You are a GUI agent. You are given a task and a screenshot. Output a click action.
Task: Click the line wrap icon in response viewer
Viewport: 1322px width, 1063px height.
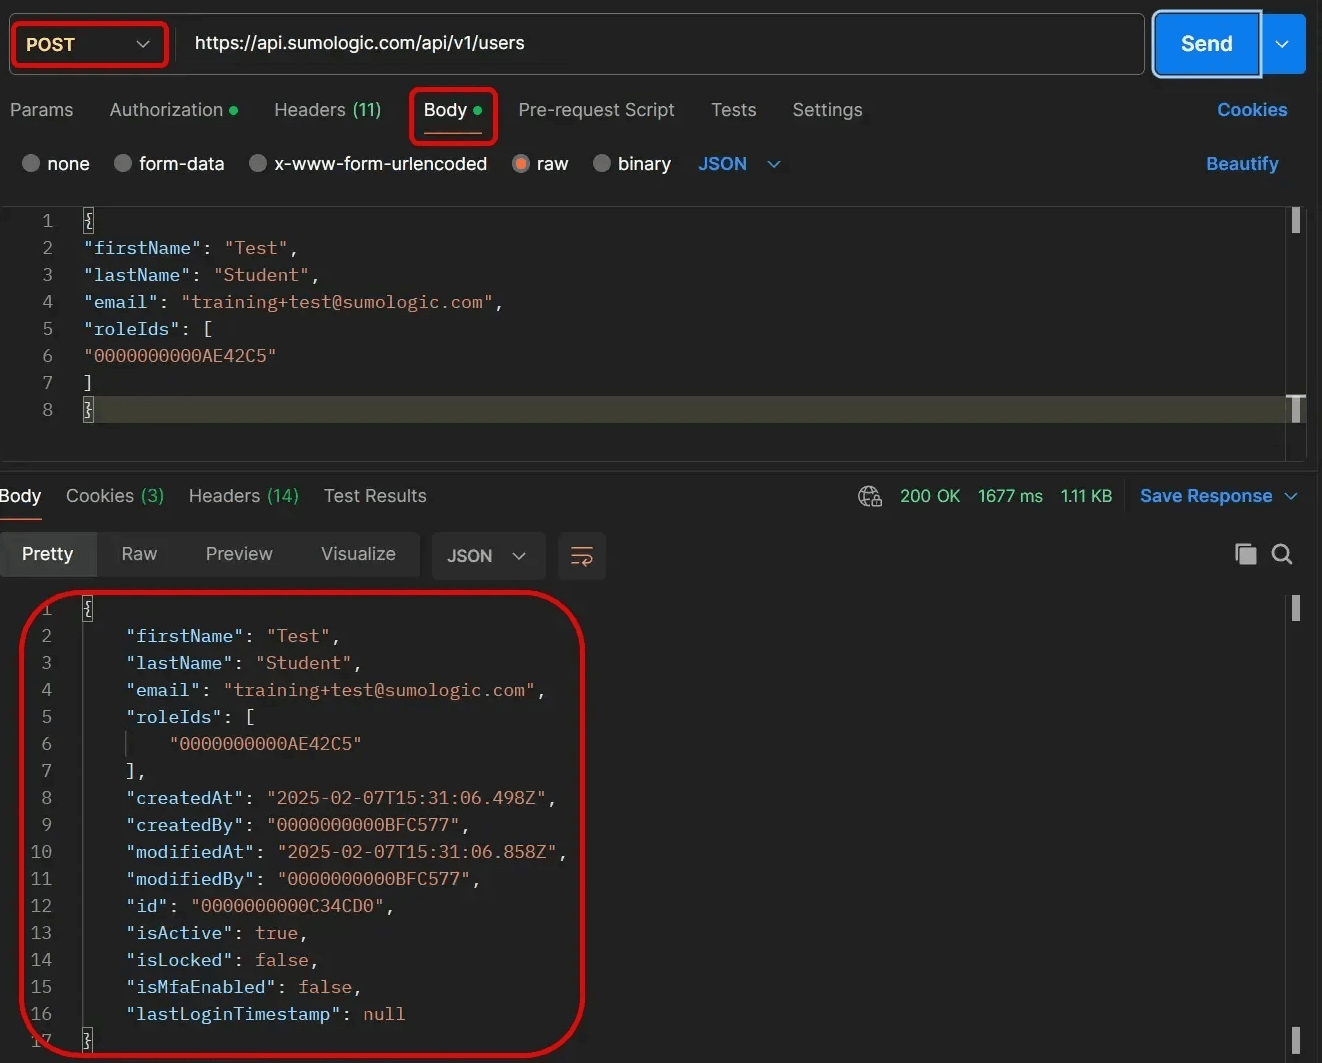(x=582, y=556)
